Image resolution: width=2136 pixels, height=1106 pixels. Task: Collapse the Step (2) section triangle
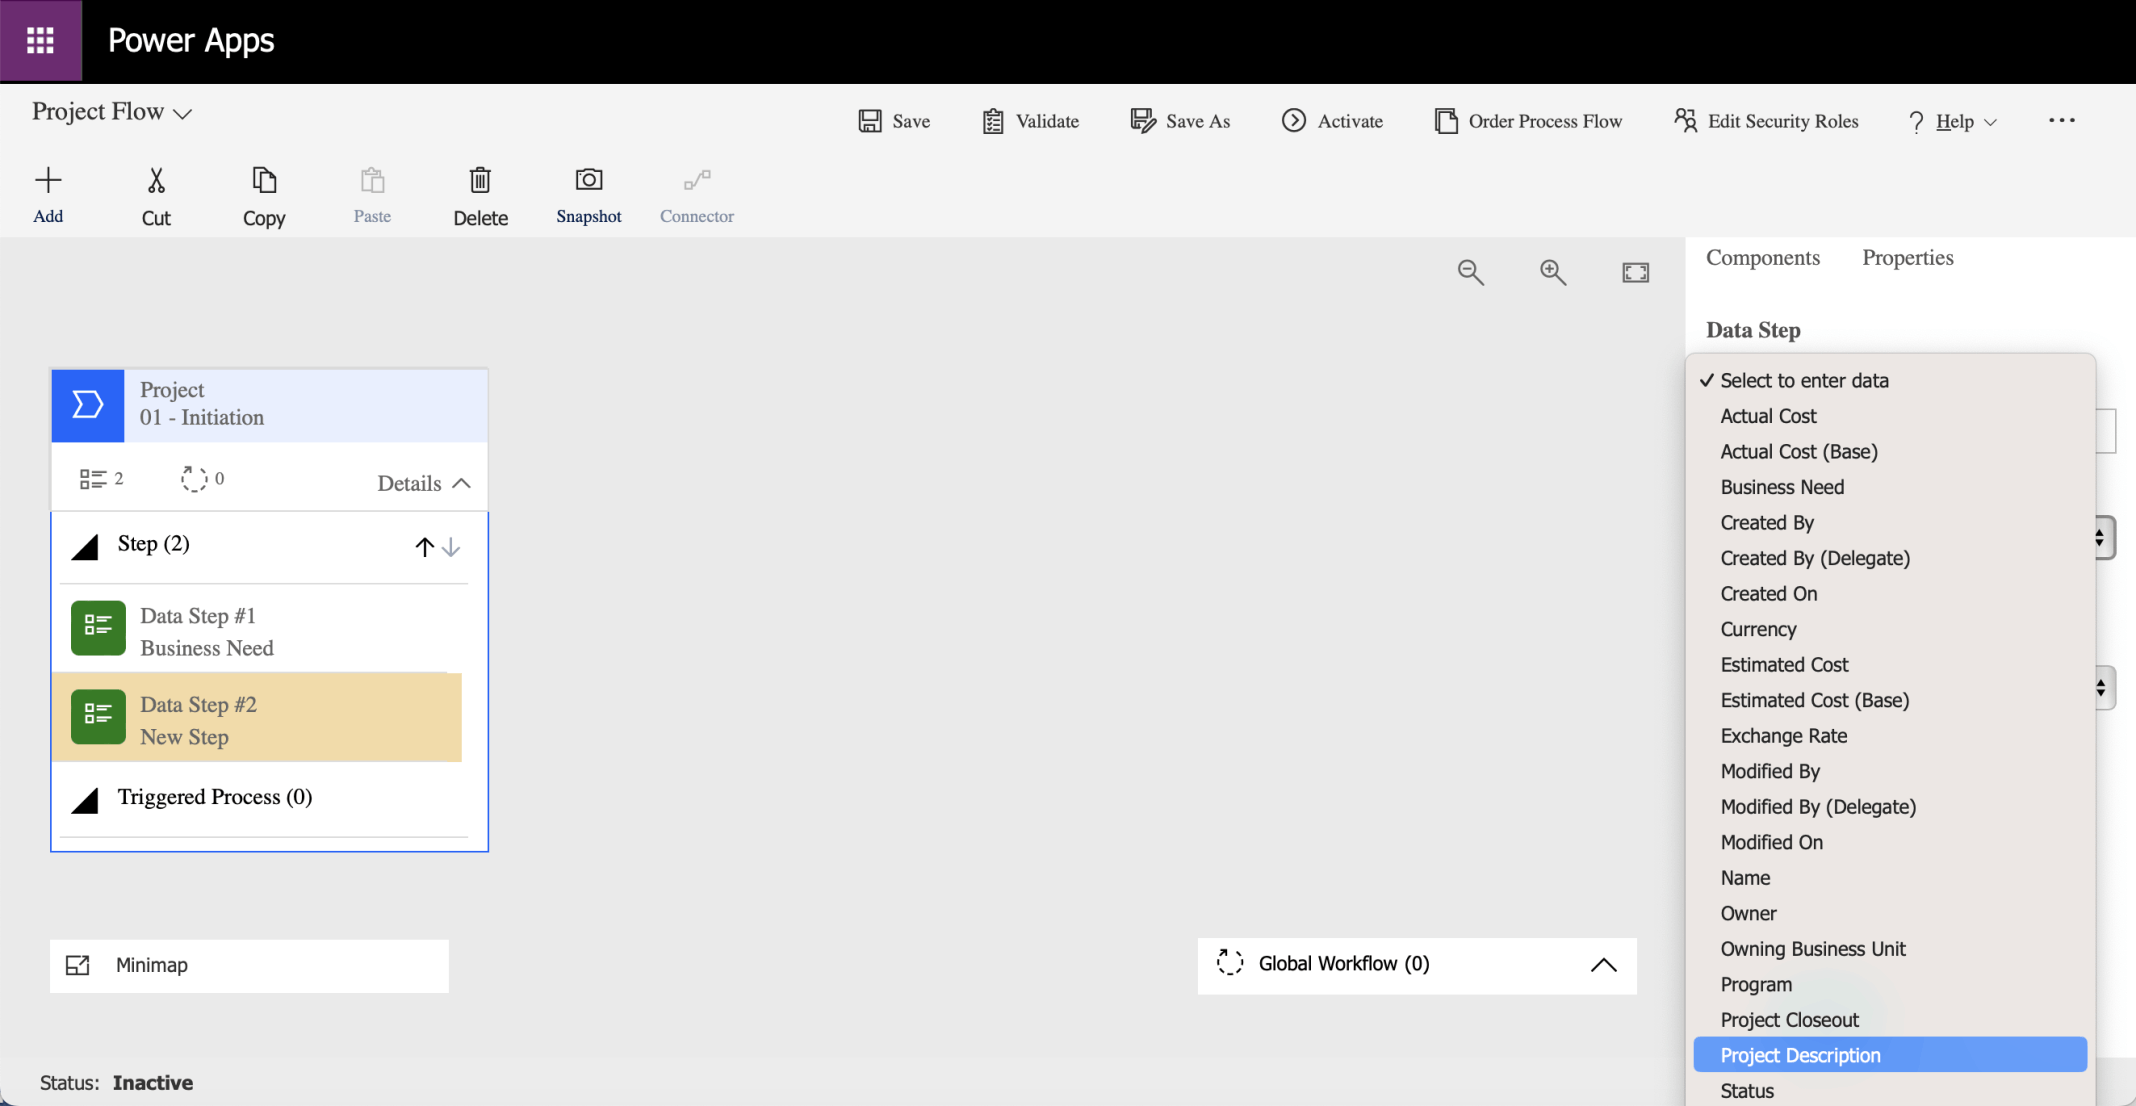[x=86, y=546]
